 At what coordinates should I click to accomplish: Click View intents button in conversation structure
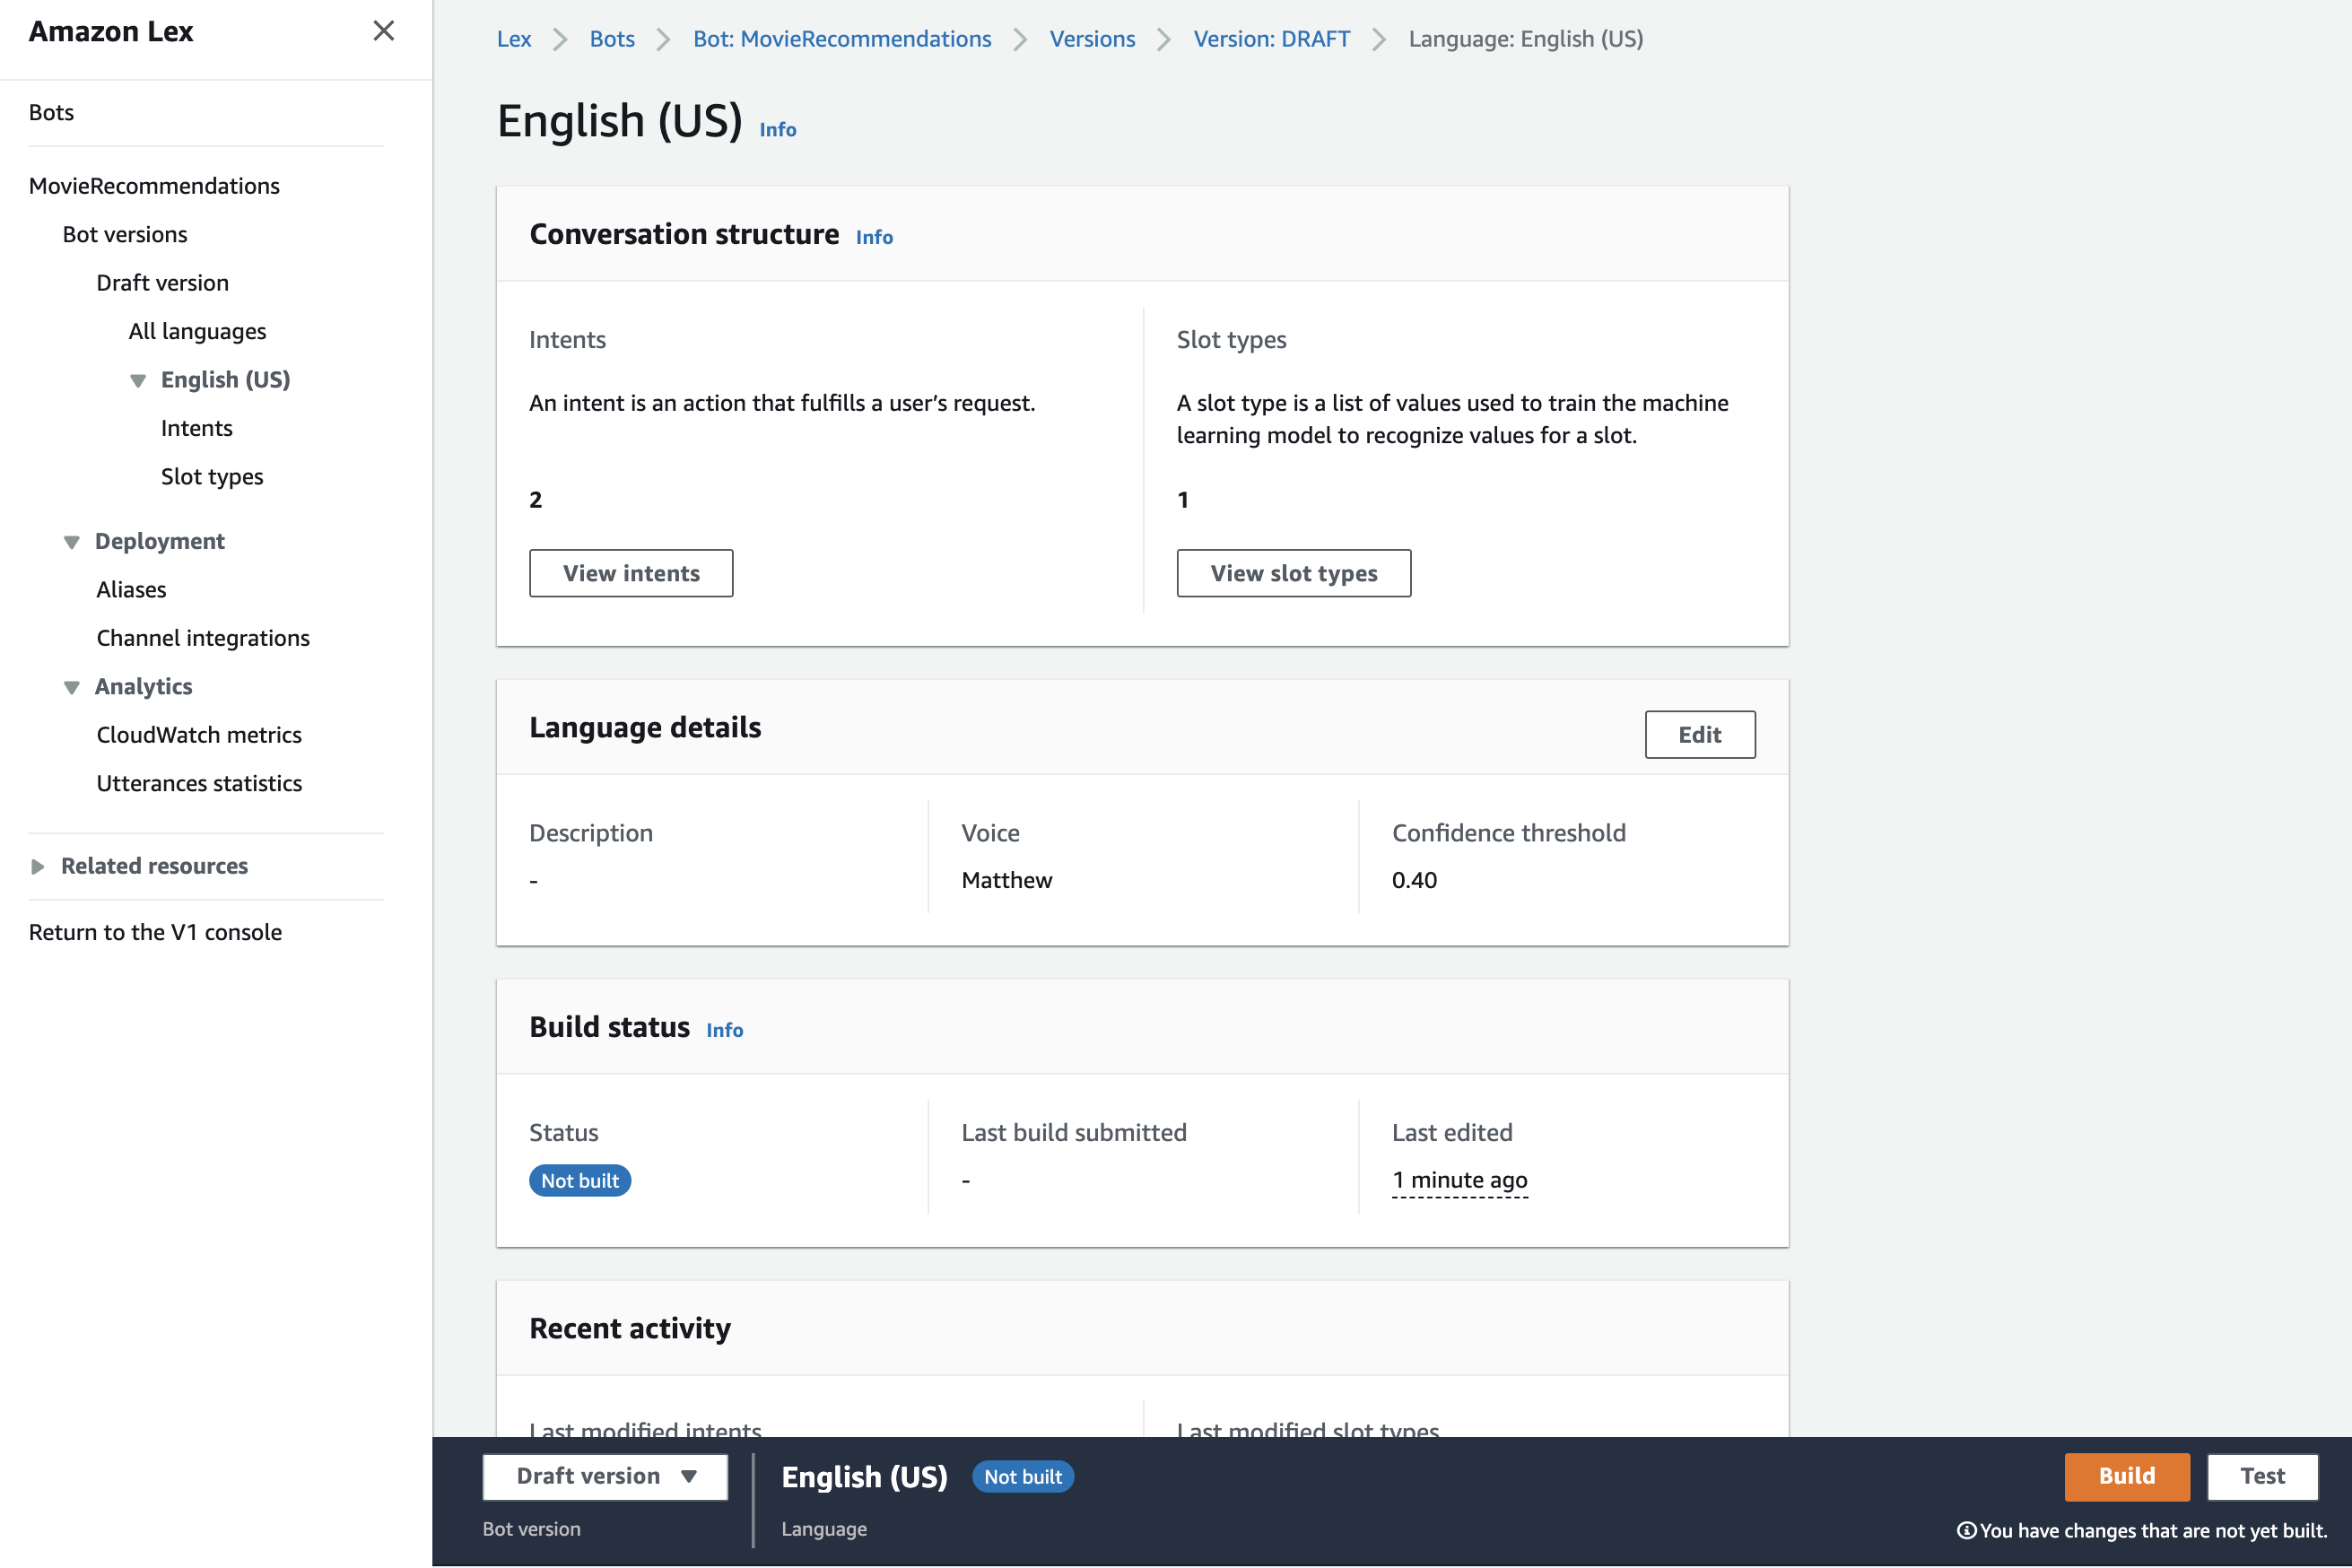[630, 571]
